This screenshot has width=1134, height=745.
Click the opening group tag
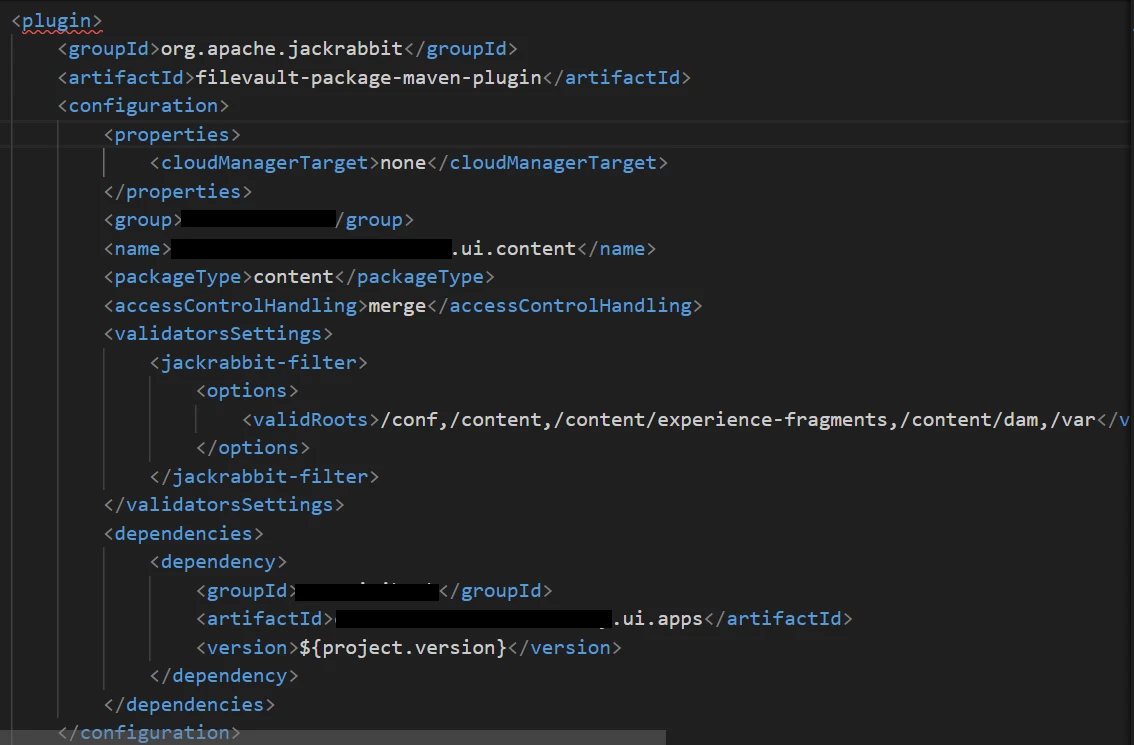point(143,220)
